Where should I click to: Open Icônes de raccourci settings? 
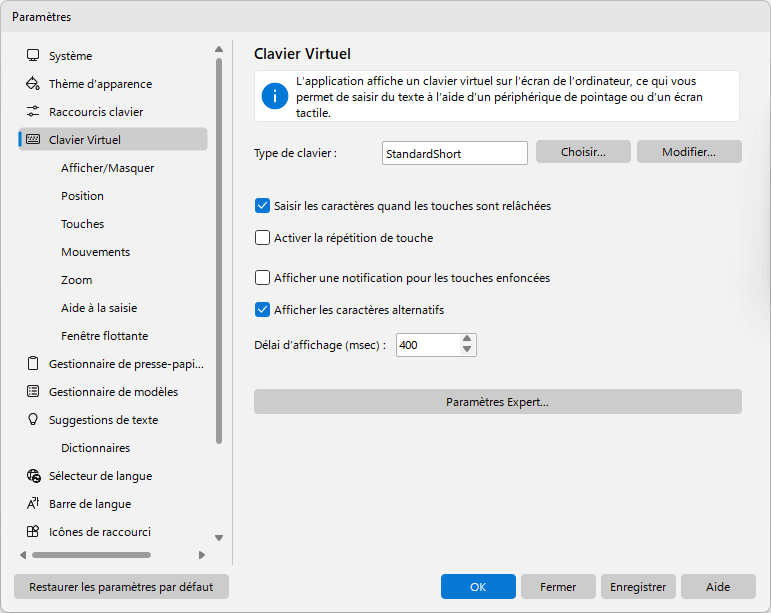113,532
